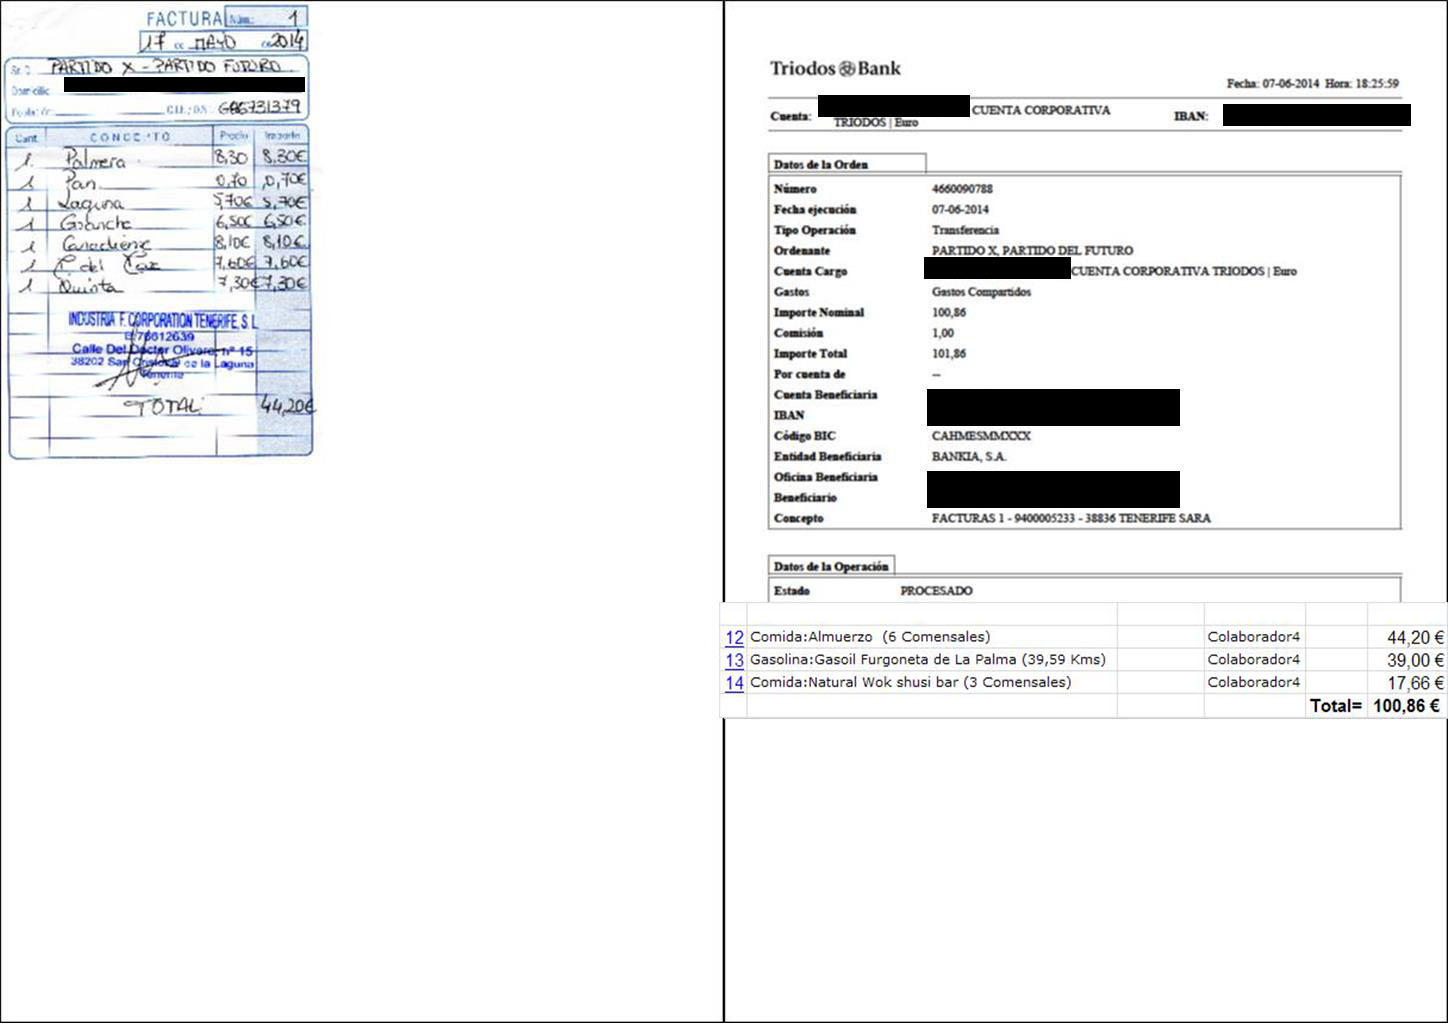Click Colaborador4 in the Natural Wok row
Screen dimensions: 1448x1024
point(1254,682)
